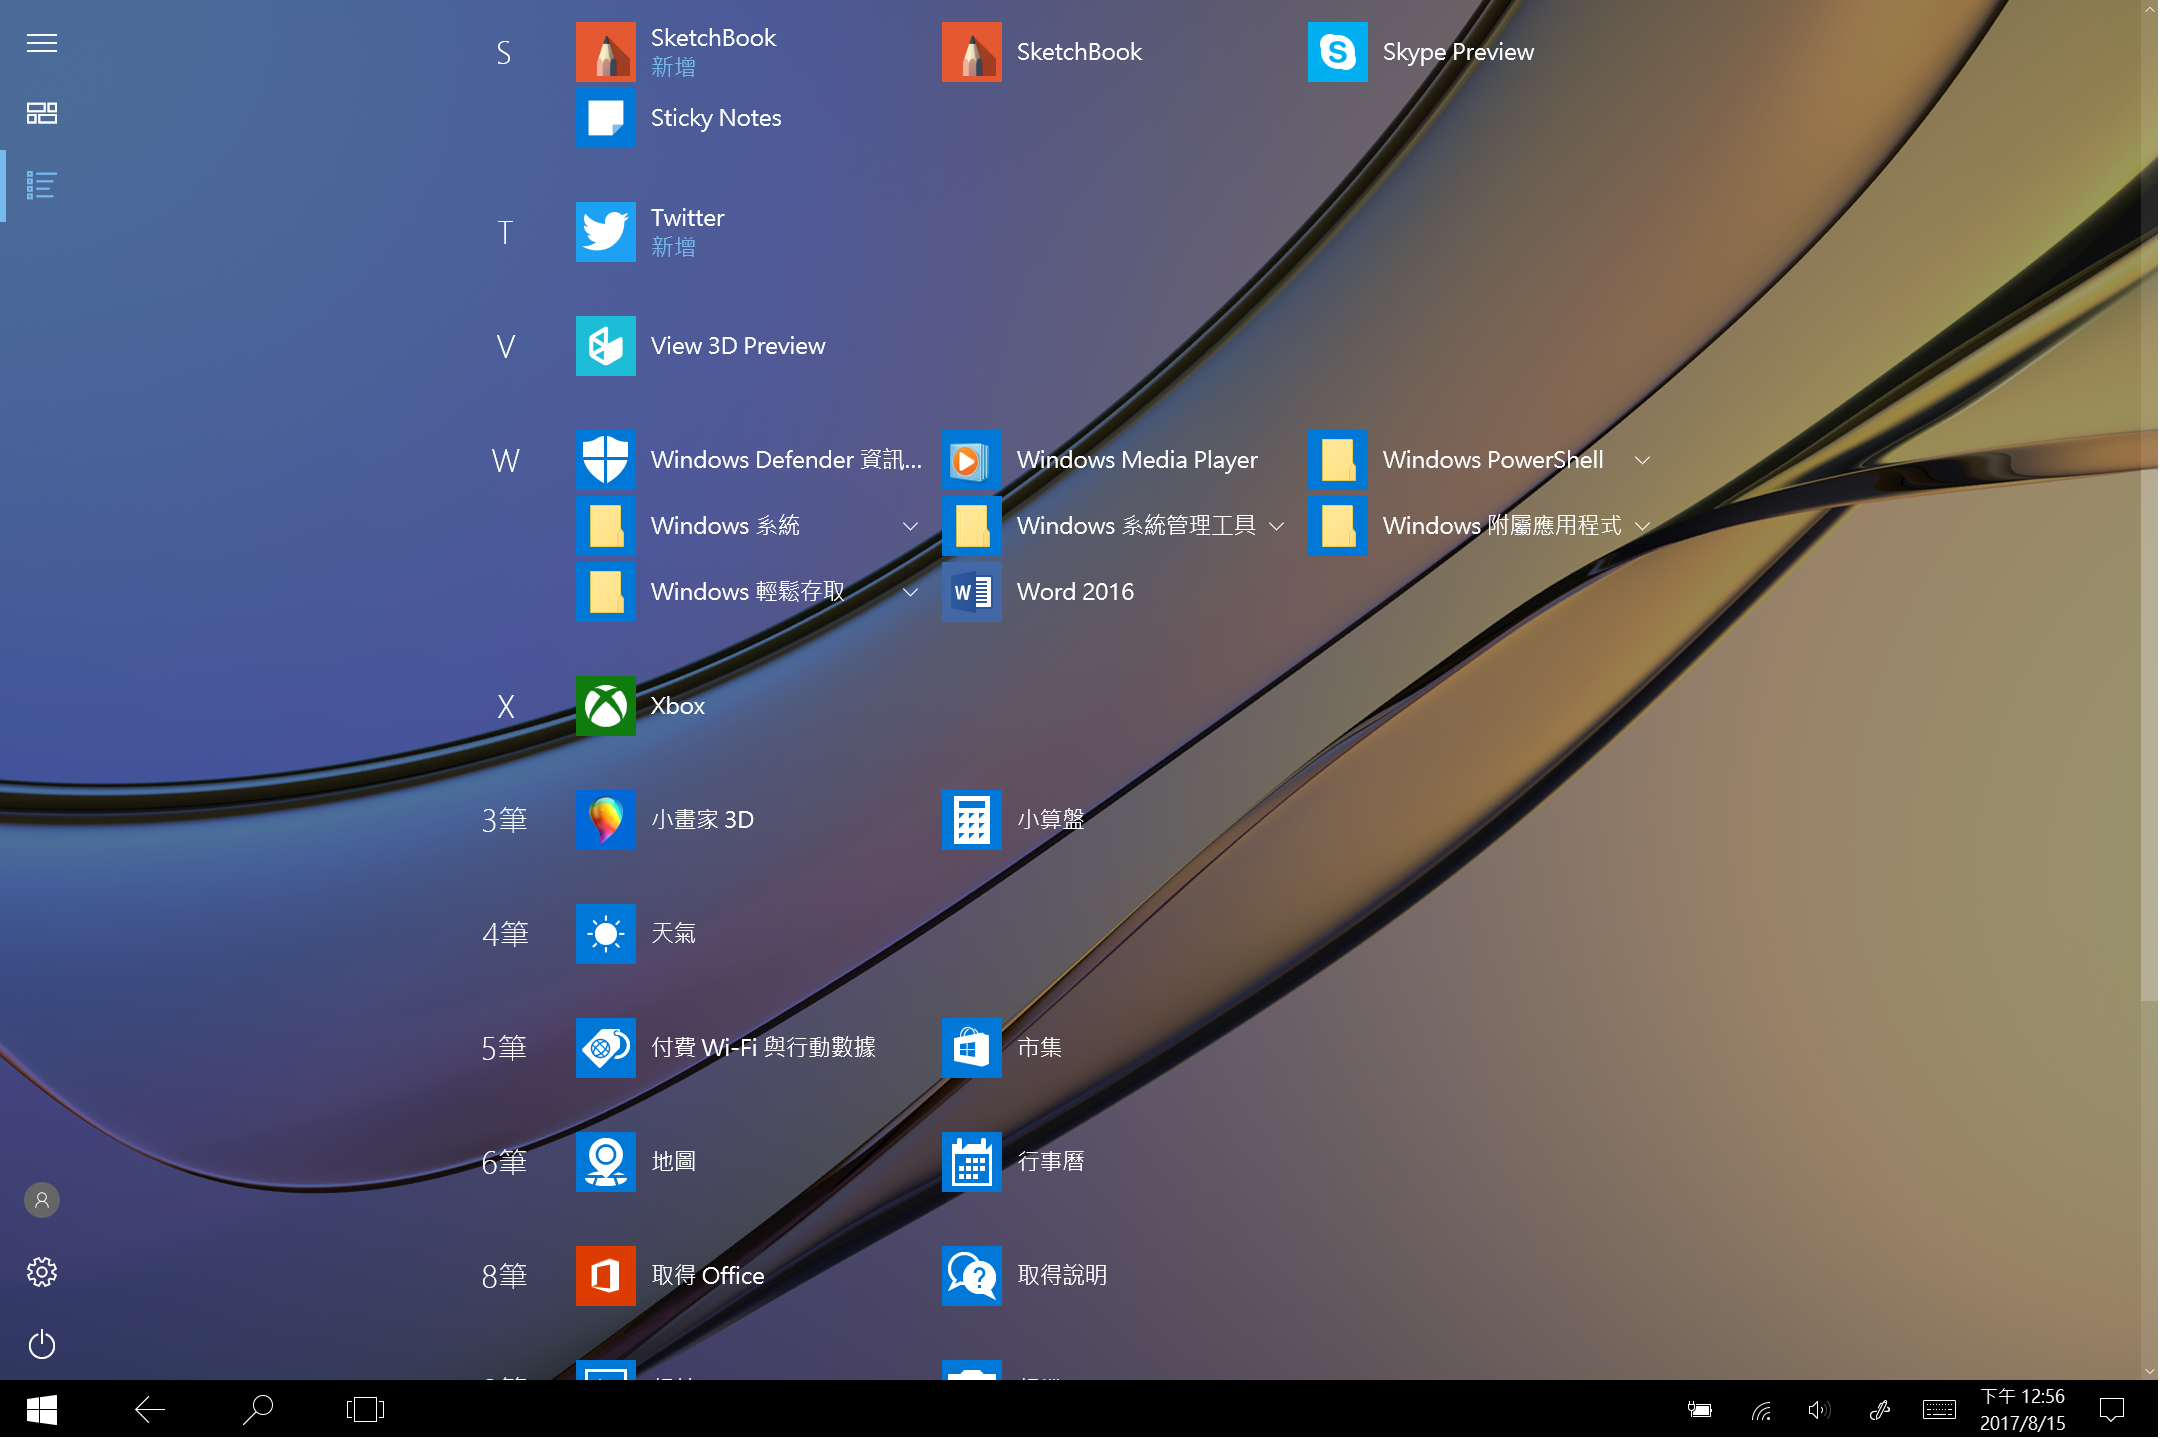
Task: Switch to all apps list view
Action: tap(42, 185)
